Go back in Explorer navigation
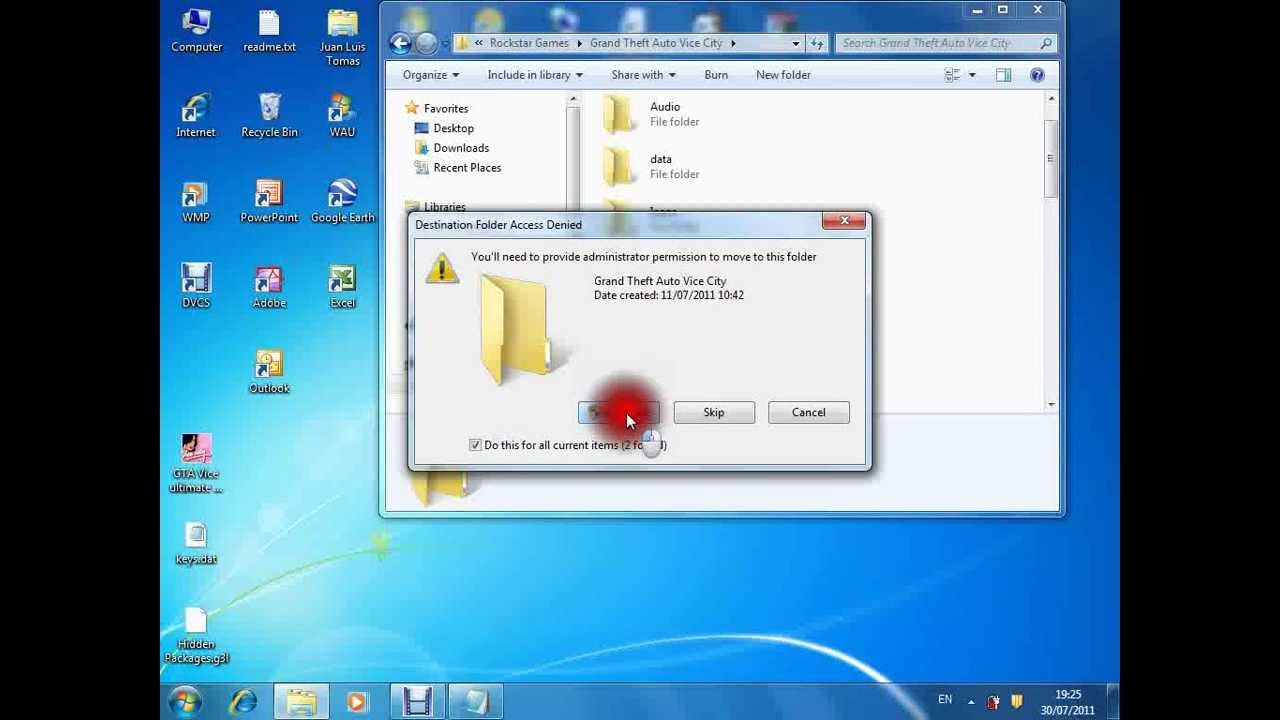This screenshot has height=720, width=1280. (400, 43)
